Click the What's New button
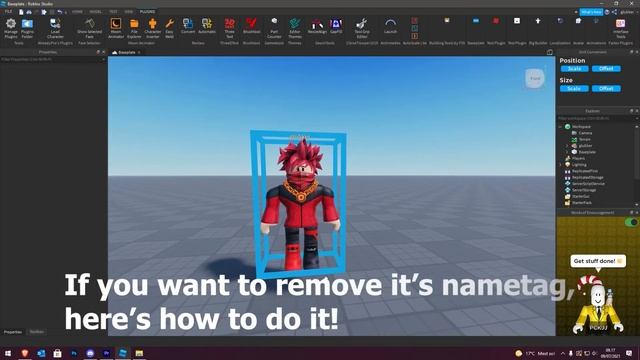Viewport: 640px width, 360px height. 591,12
